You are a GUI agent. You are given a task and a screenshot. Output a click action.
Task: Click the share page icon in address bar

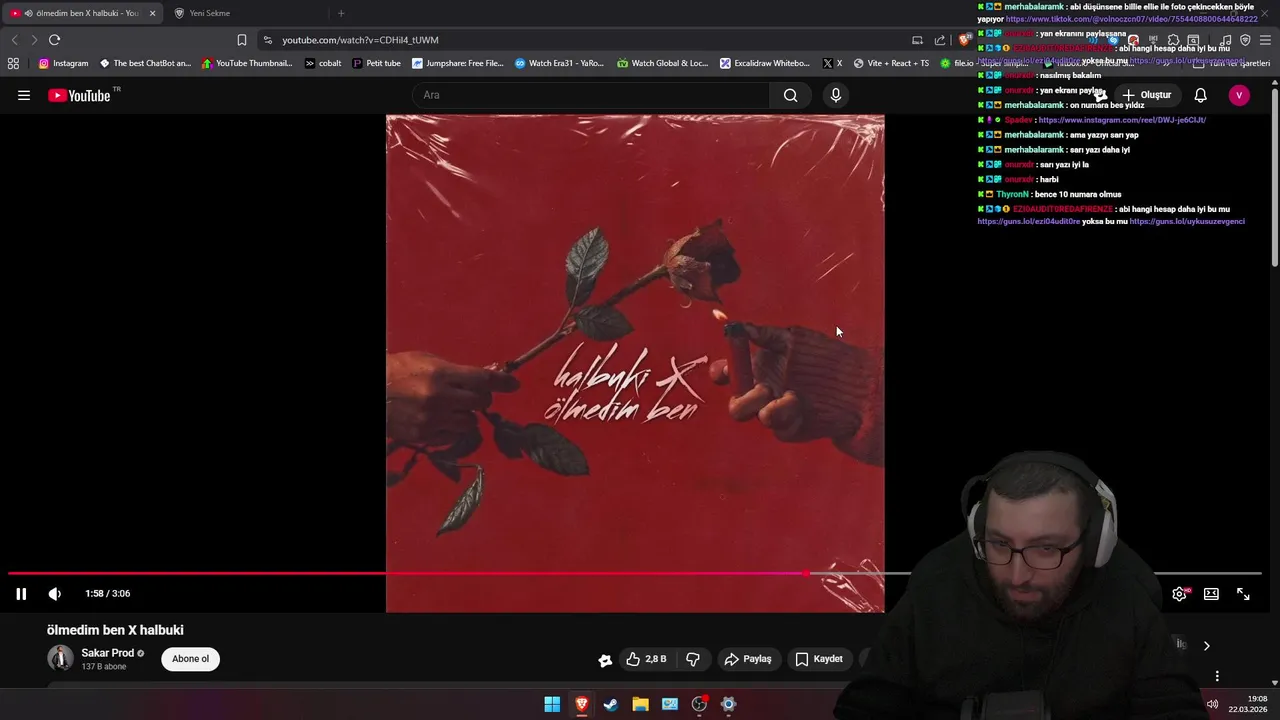(940, 40)
